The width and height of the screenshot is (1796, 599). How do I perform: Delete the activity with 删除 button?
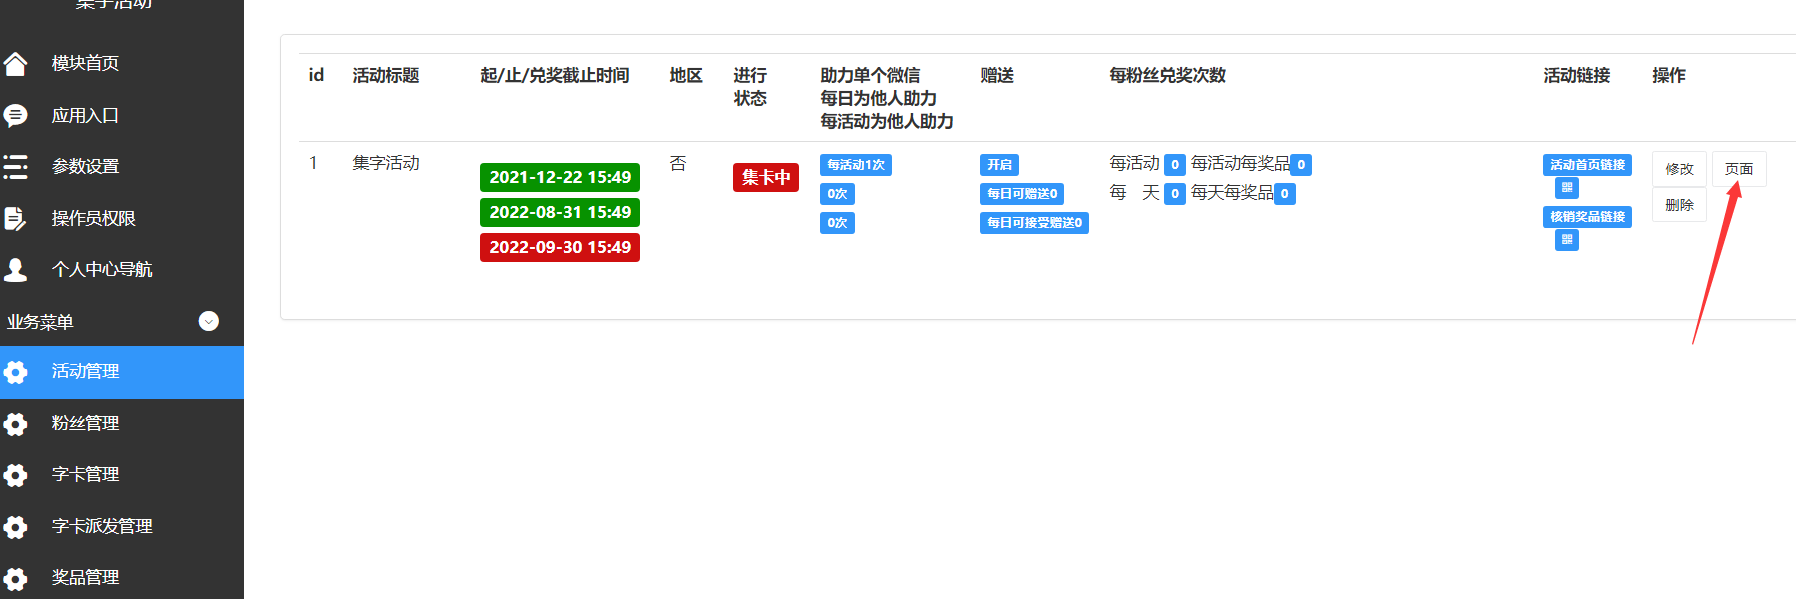(1679, 205)
